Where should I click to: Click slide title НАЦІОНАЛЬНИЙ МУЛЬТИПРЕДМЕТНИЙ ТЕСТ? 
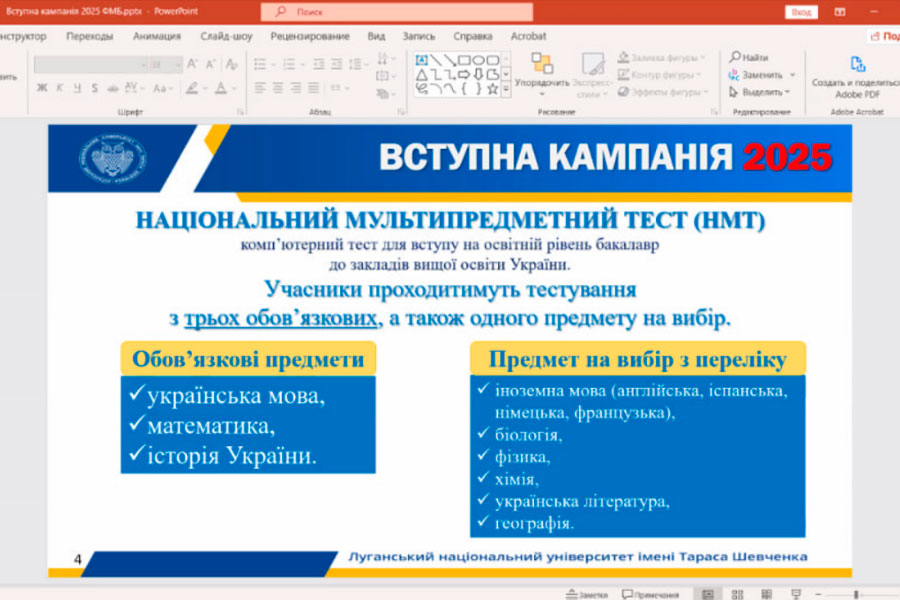pyautogui.click(x=450, y=220)
